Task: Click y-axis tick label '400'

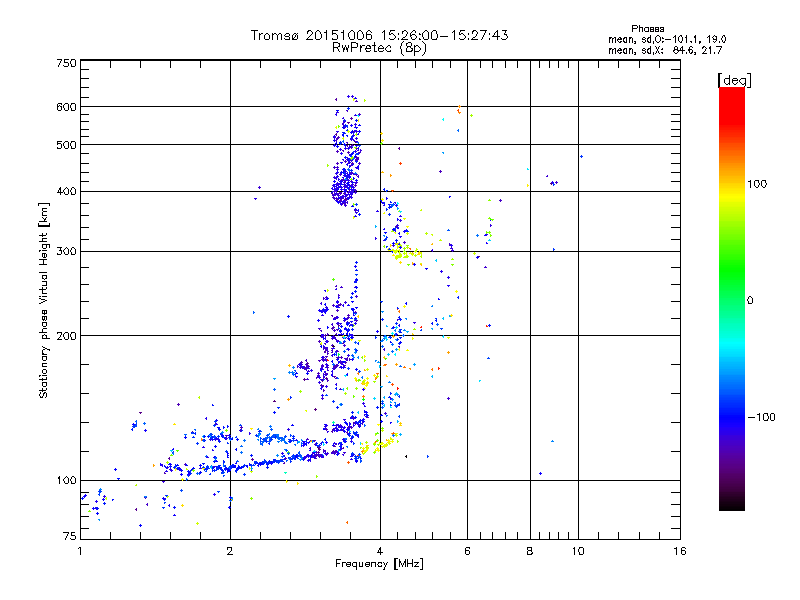Action: (x=66, y=191)
